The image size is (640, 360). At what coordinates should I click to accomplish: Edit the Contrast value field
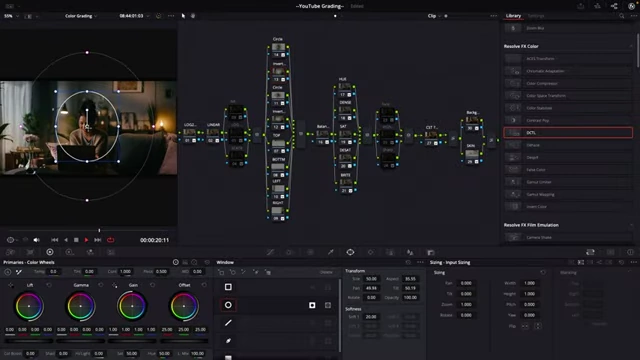click(x=125, y=271)
